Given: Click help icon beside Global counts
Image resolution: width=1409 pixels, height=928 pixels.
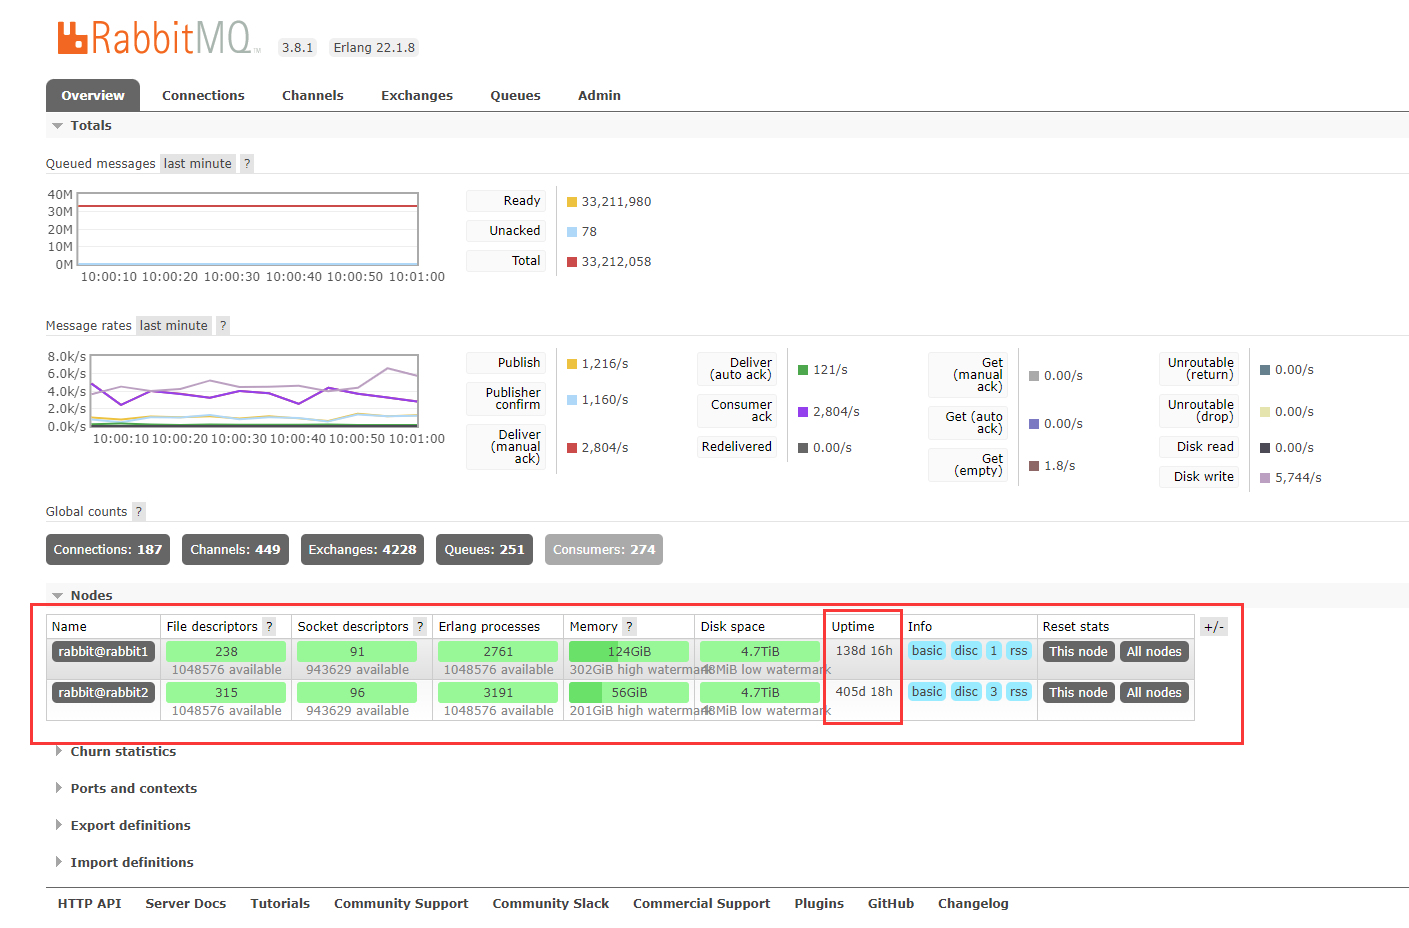Looking at the screenshot, I should pyautogui.click(x=139, y=512).
